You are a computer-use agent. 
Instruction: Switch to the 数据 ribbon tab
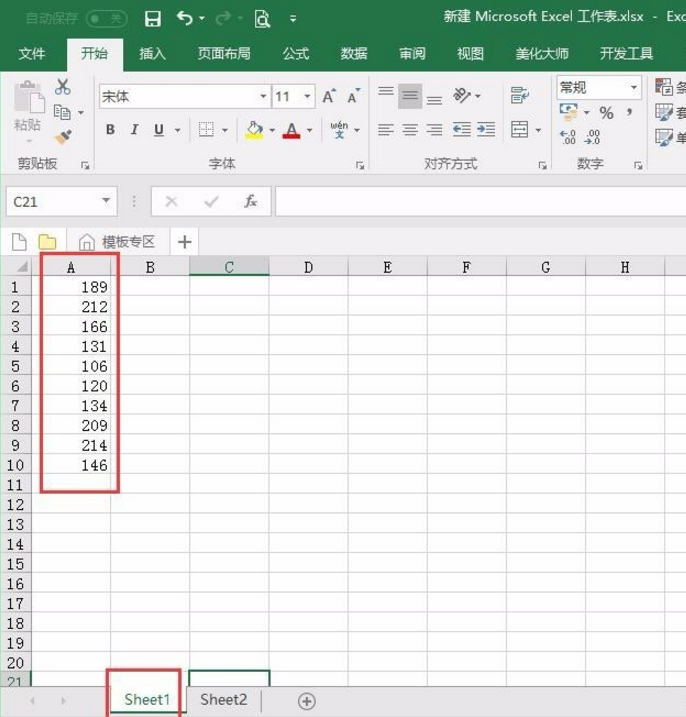[x=354, y=54]
